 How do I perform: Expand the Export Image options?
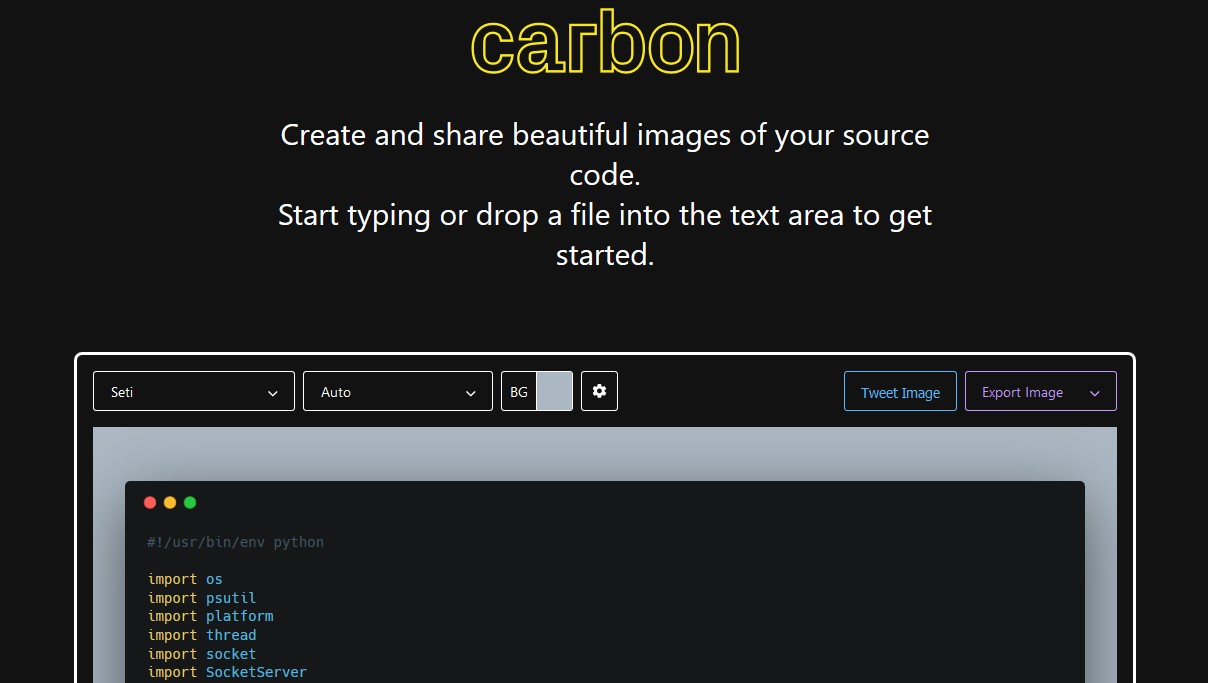tap(1094, 393)
